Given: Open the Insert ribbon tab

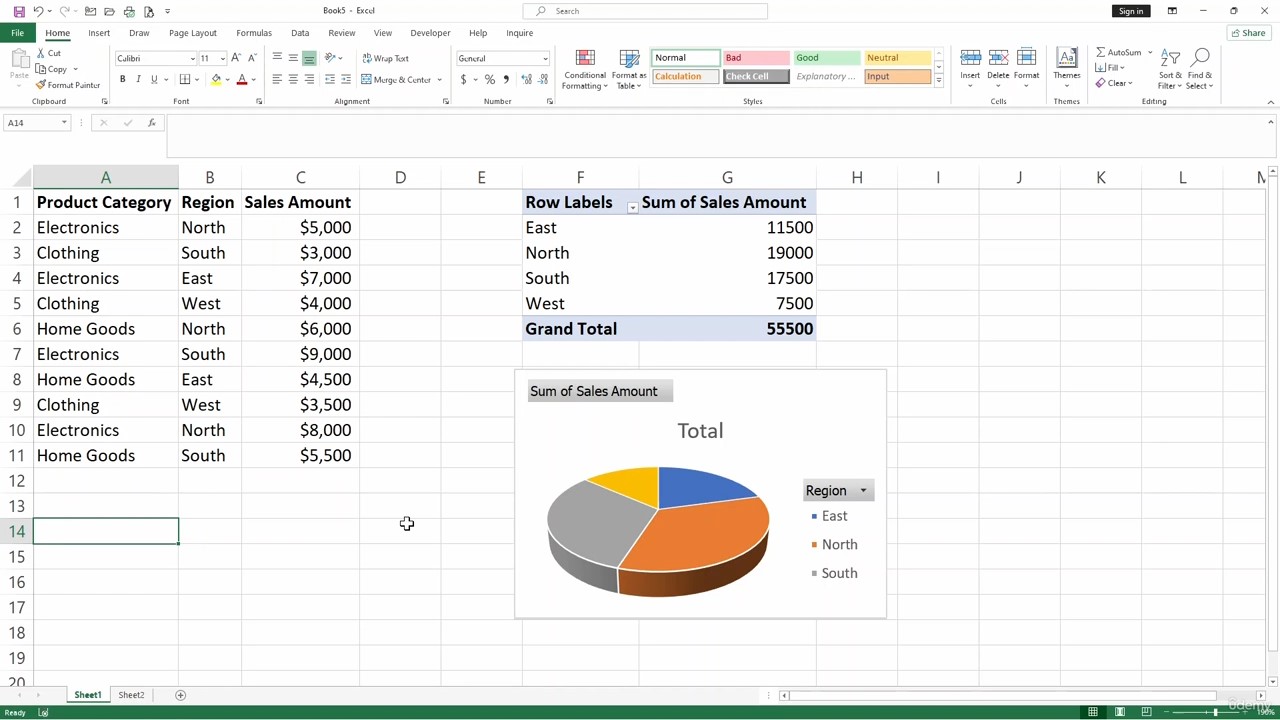Looking at the screenshot, I should tap(99, 33).
